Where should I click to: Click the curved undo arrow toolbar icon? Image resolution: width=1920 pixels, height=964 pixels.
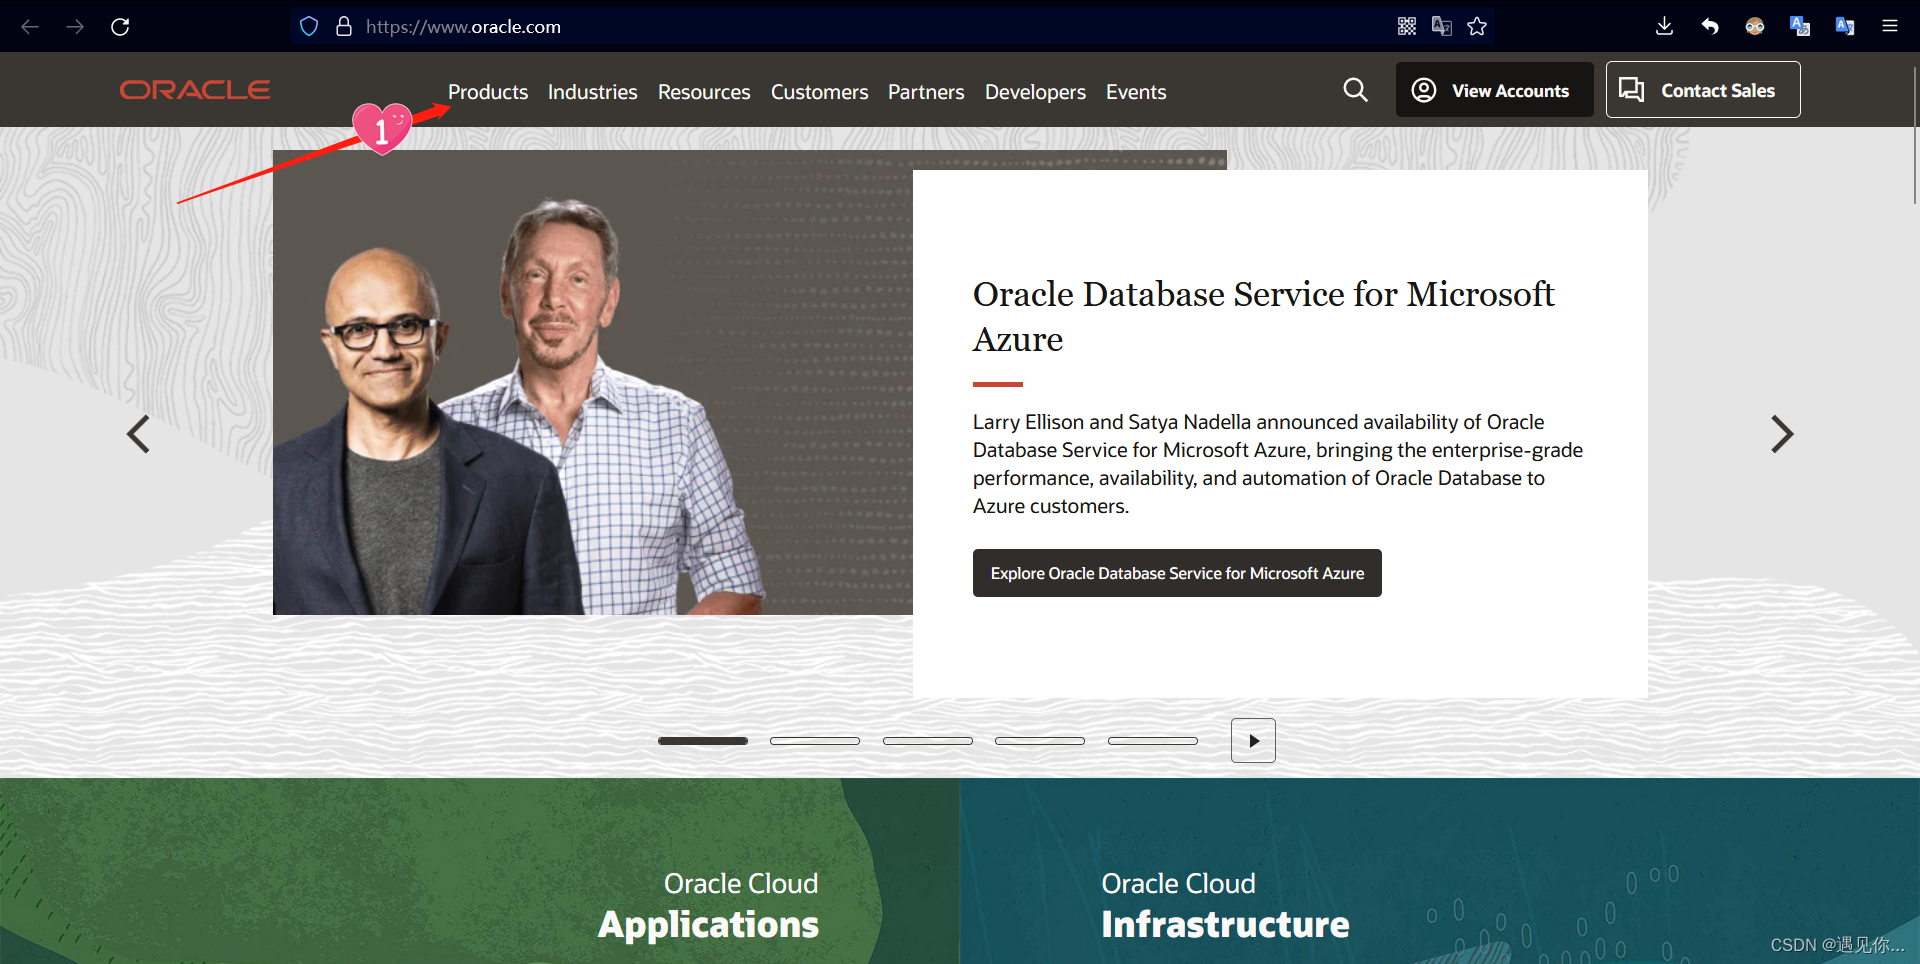tap(1710, 26)
